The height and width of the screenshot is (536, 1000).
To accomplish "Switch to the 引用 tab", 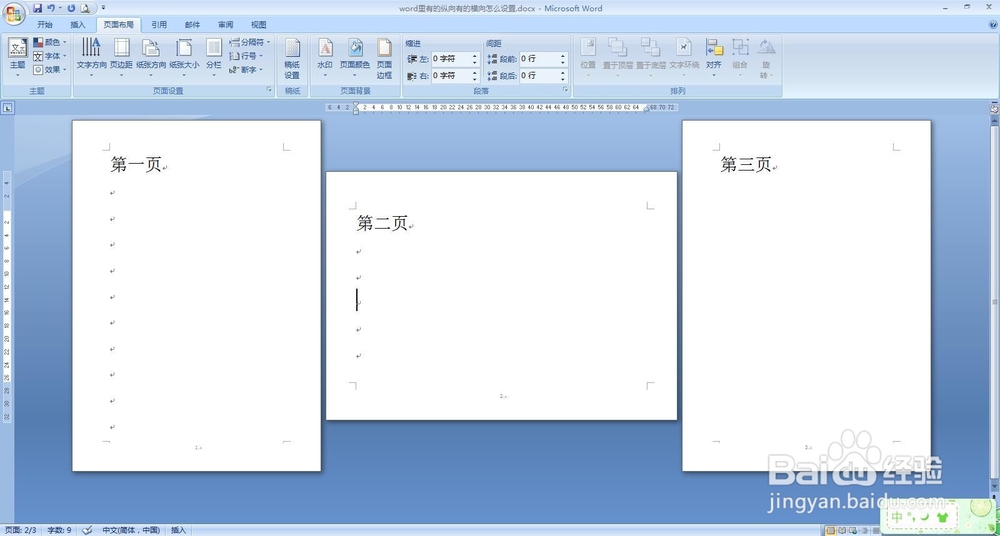I will pos(159,25).
